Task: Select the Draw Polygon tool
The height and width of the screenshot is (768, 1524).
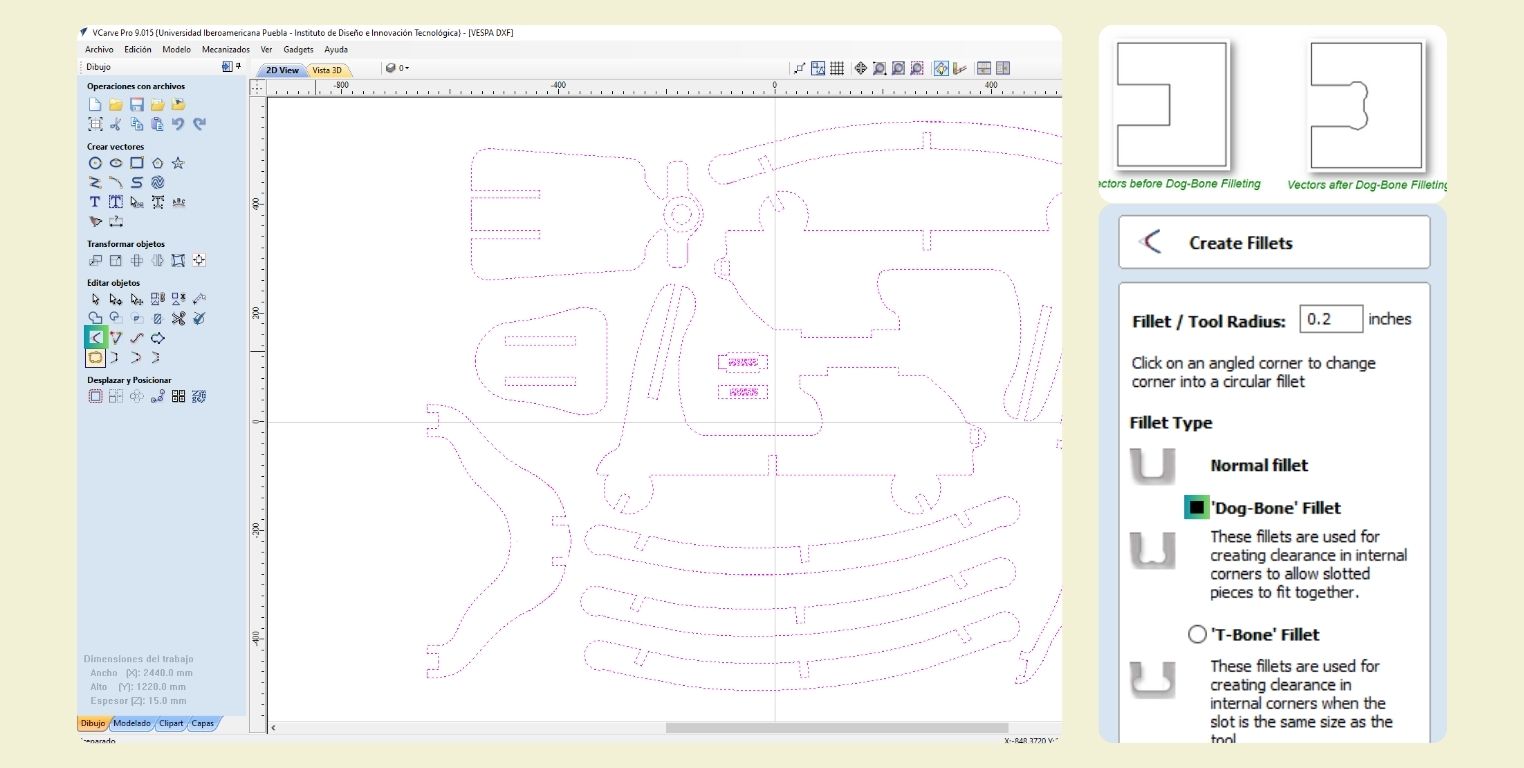Action: [157, 163]
